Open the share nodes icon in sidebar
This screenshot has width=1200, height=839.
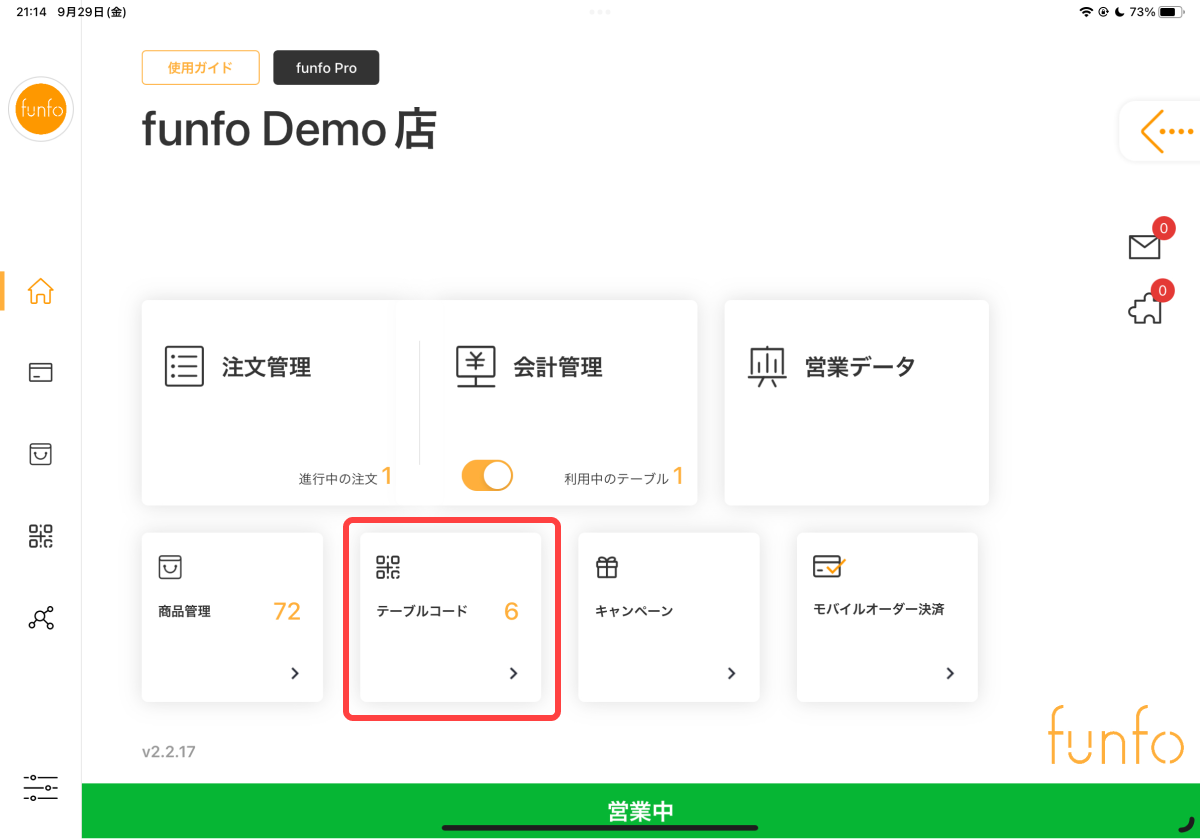pyautogui.click(x=41, y=618)
